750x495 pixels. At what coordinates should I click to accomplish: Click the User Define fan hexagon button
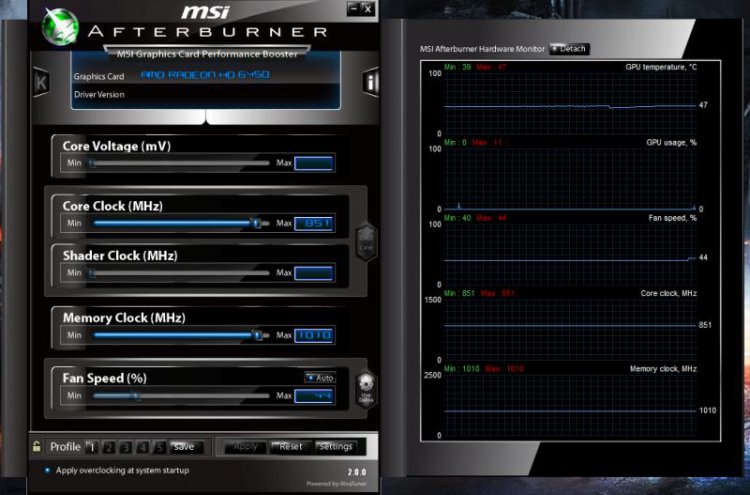click(x=366, y=389)
